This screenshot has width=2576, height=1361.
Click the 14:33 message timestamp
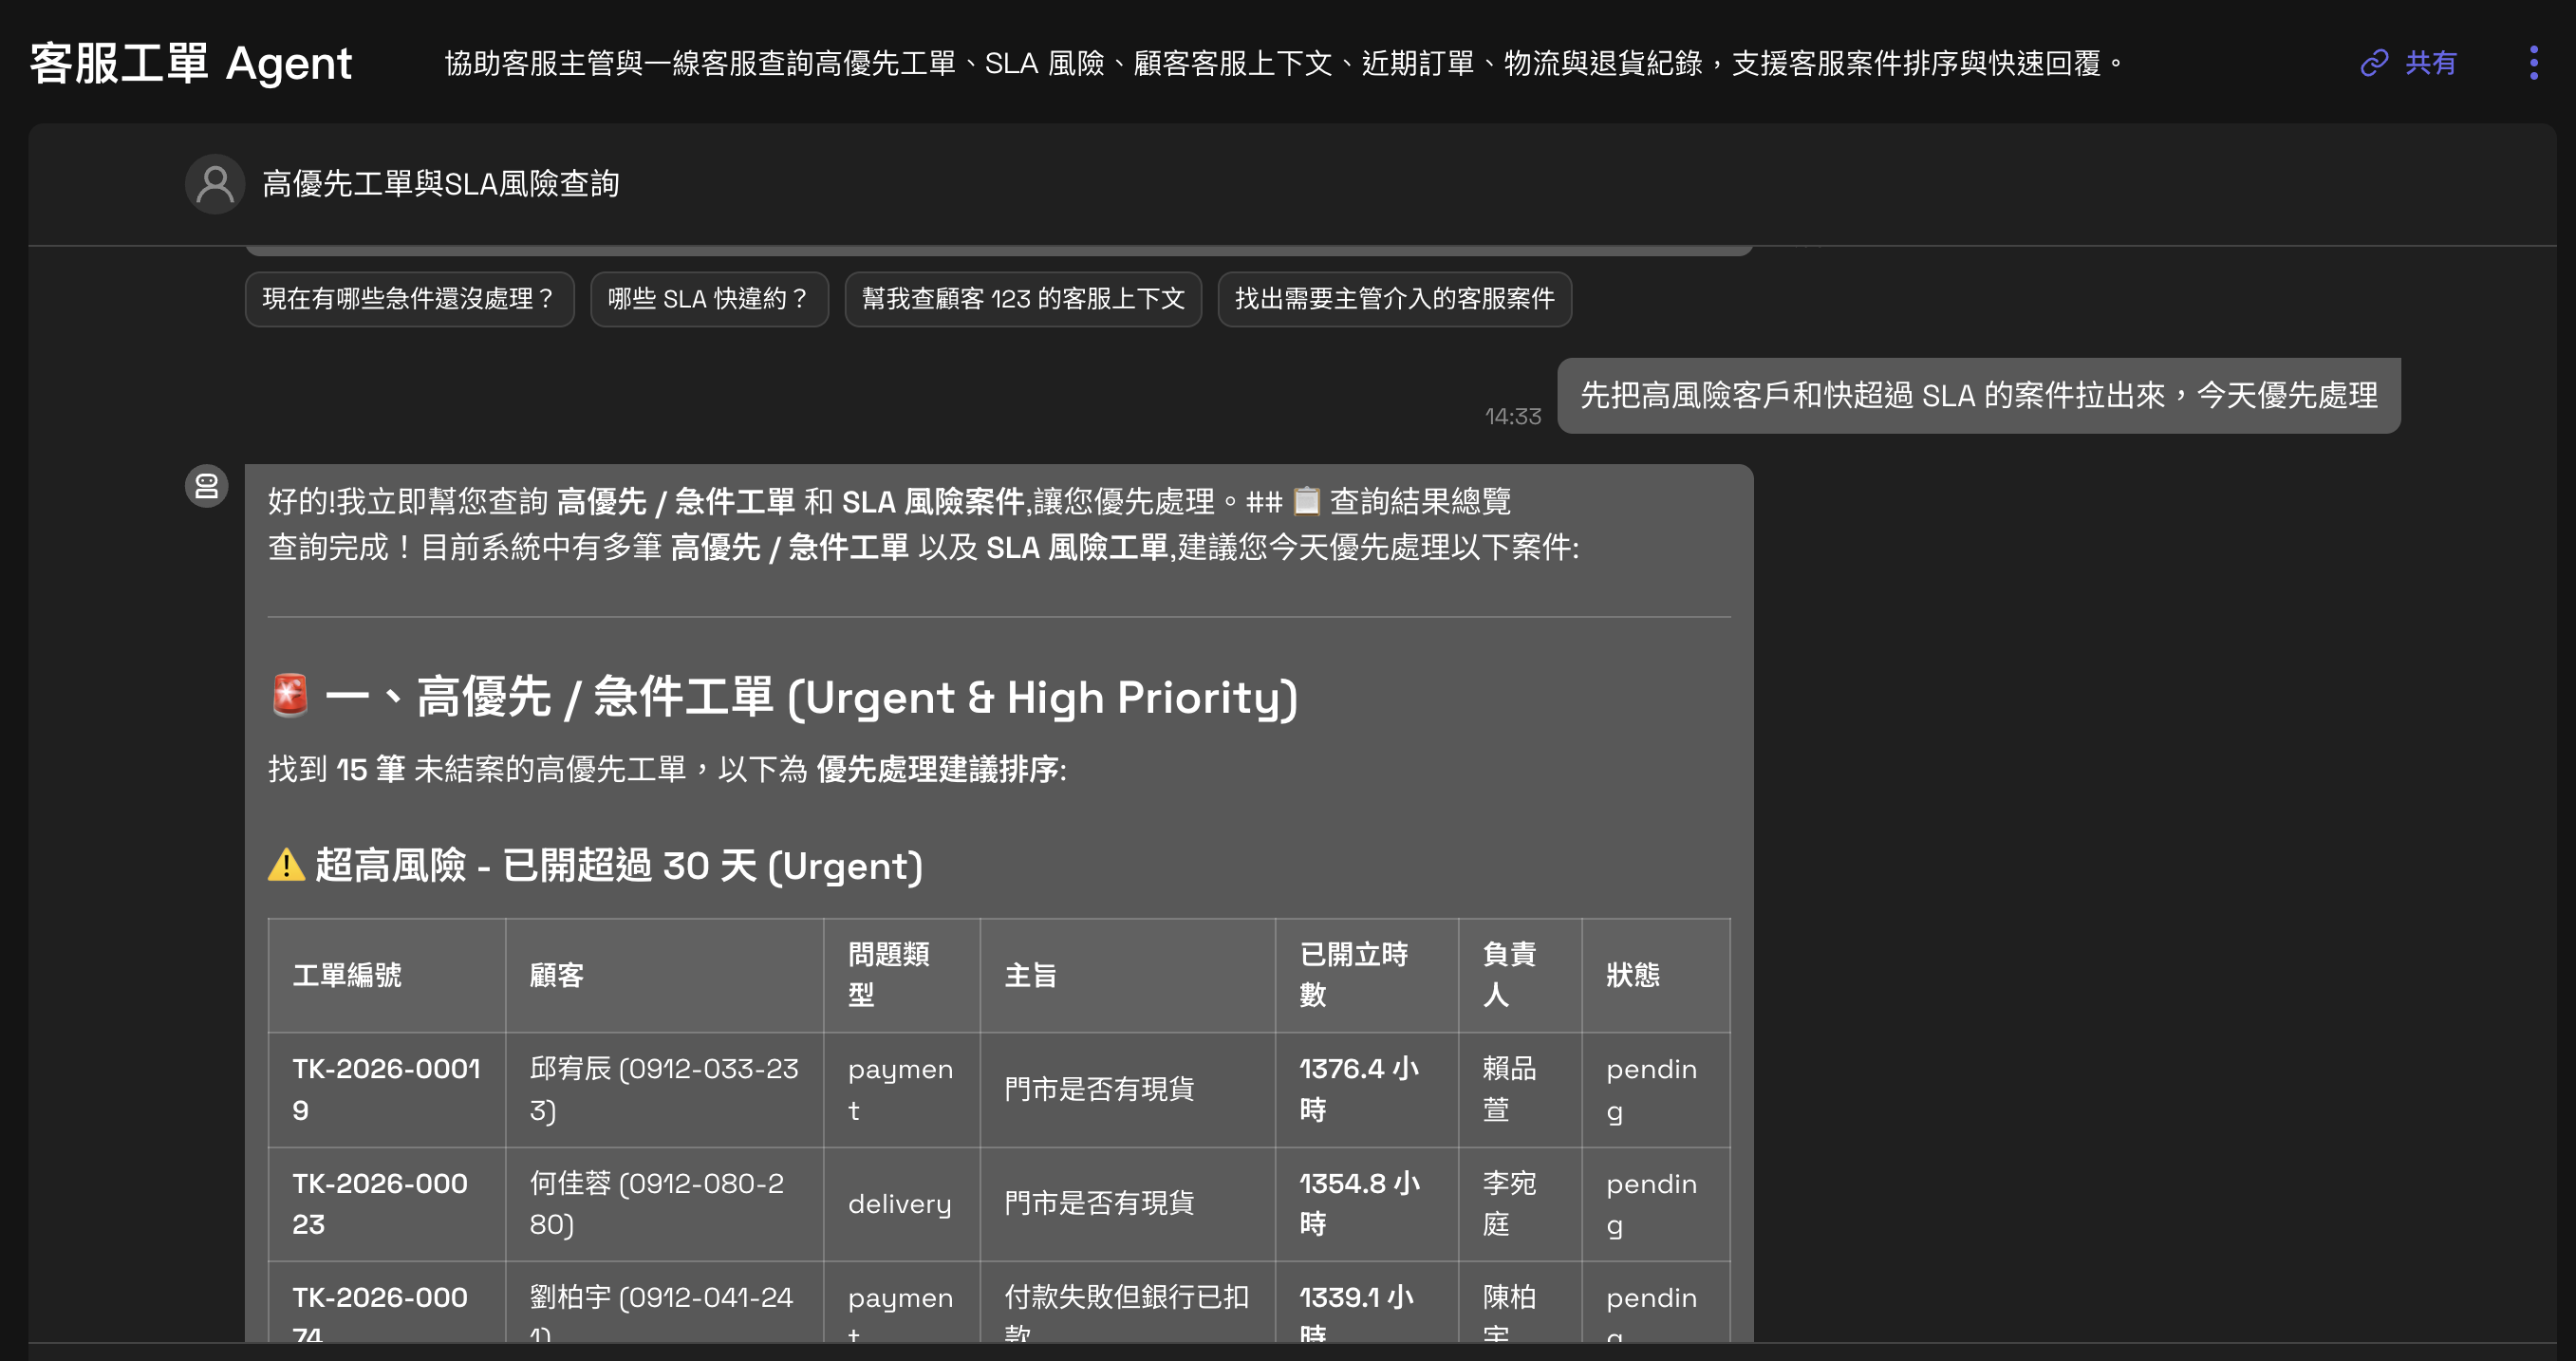pos(1512,416)
